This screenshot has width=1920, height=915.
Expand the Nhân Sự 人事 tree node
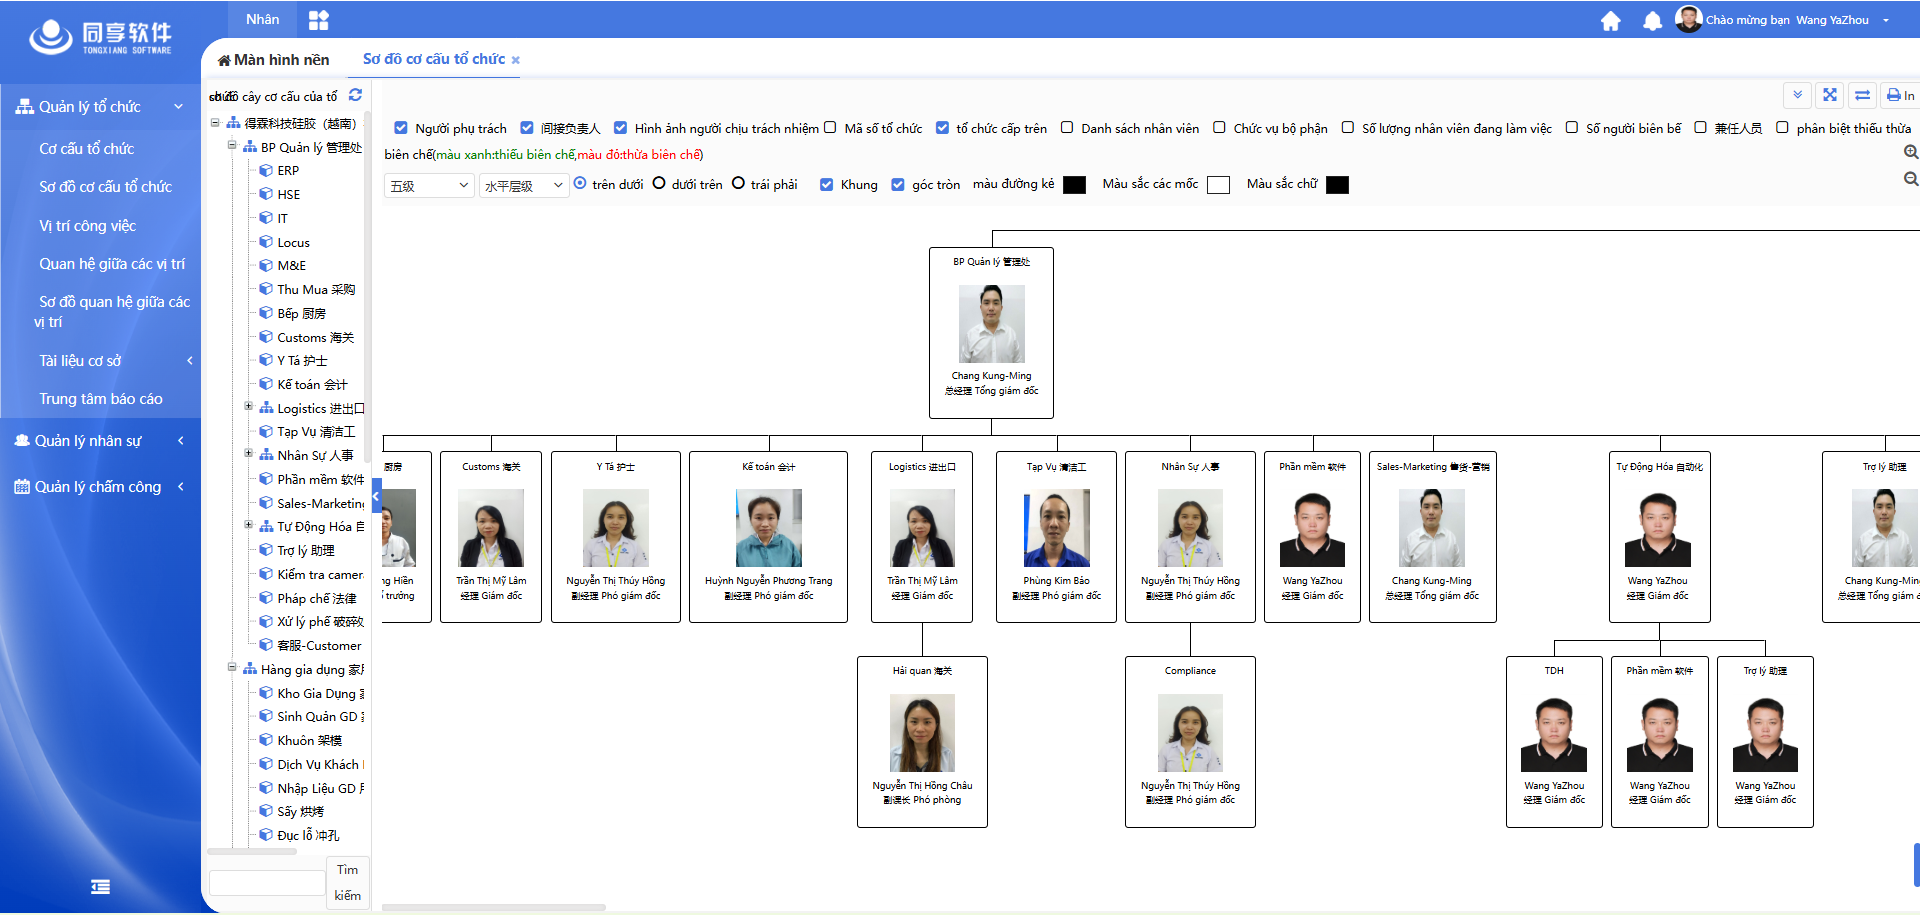click(249, 453)
